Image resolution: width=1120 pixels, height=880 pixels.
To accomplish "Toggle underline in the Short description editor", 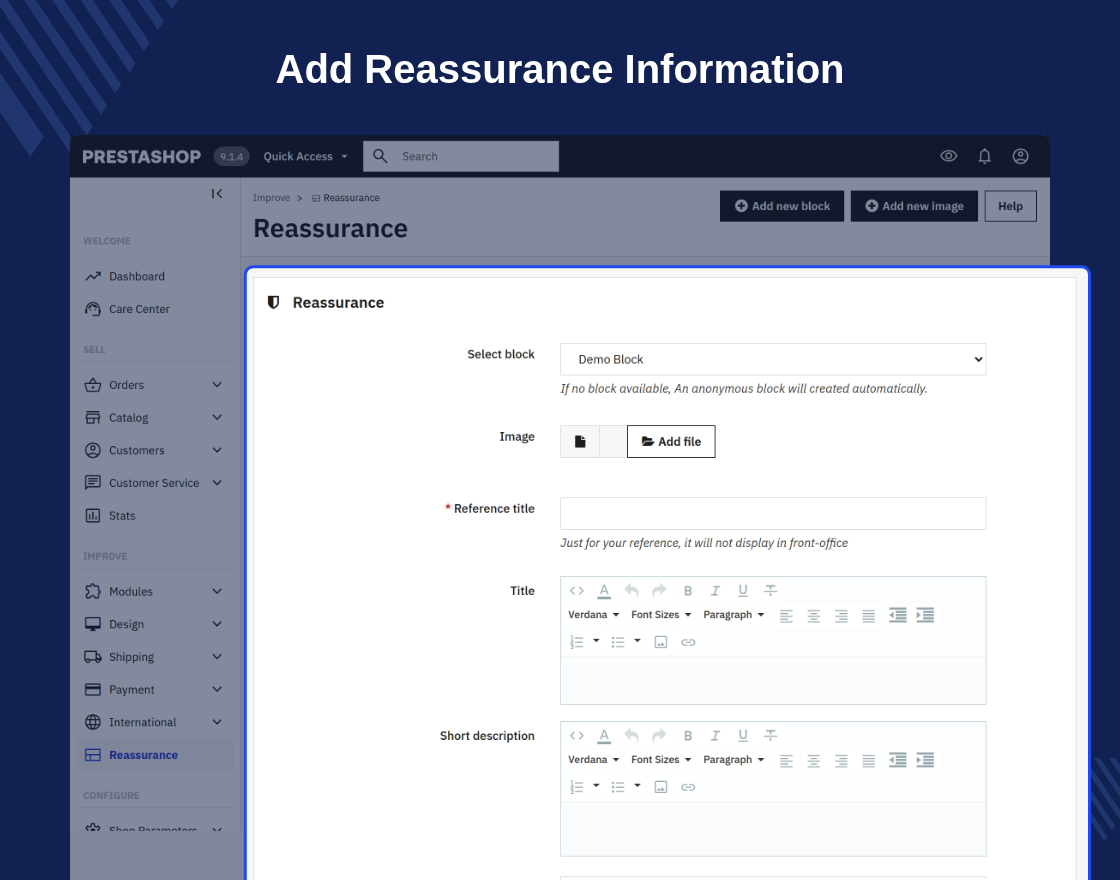I will tap(743, 736).
